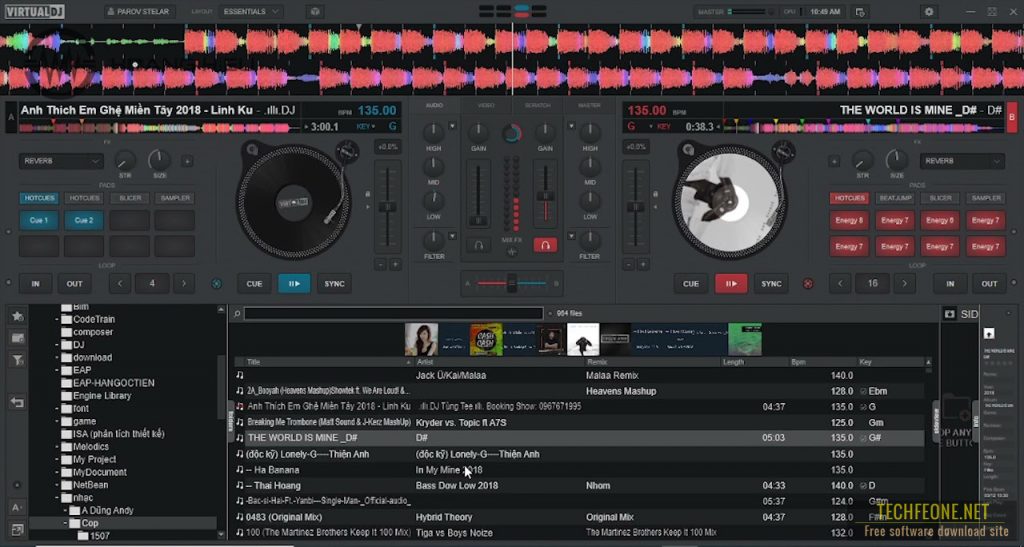
Task: Click the search magnifier icon
Action: tap(237, 314)
